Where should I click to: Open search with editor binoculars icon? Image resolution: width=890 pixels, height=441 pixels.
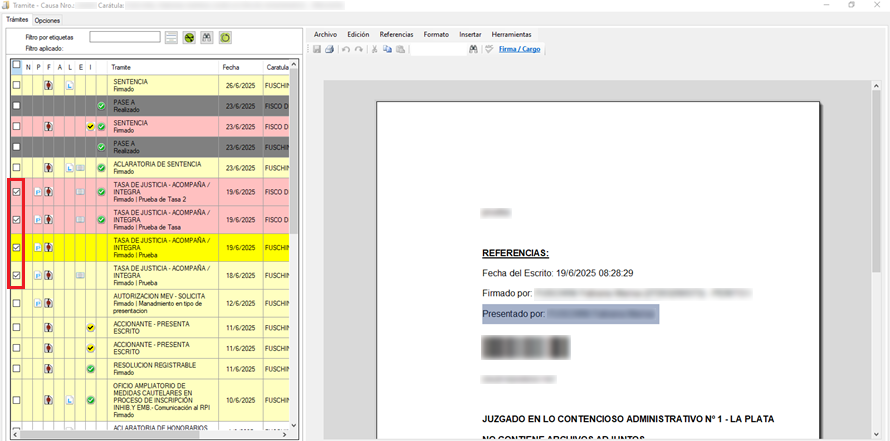(x=473, y=49)
